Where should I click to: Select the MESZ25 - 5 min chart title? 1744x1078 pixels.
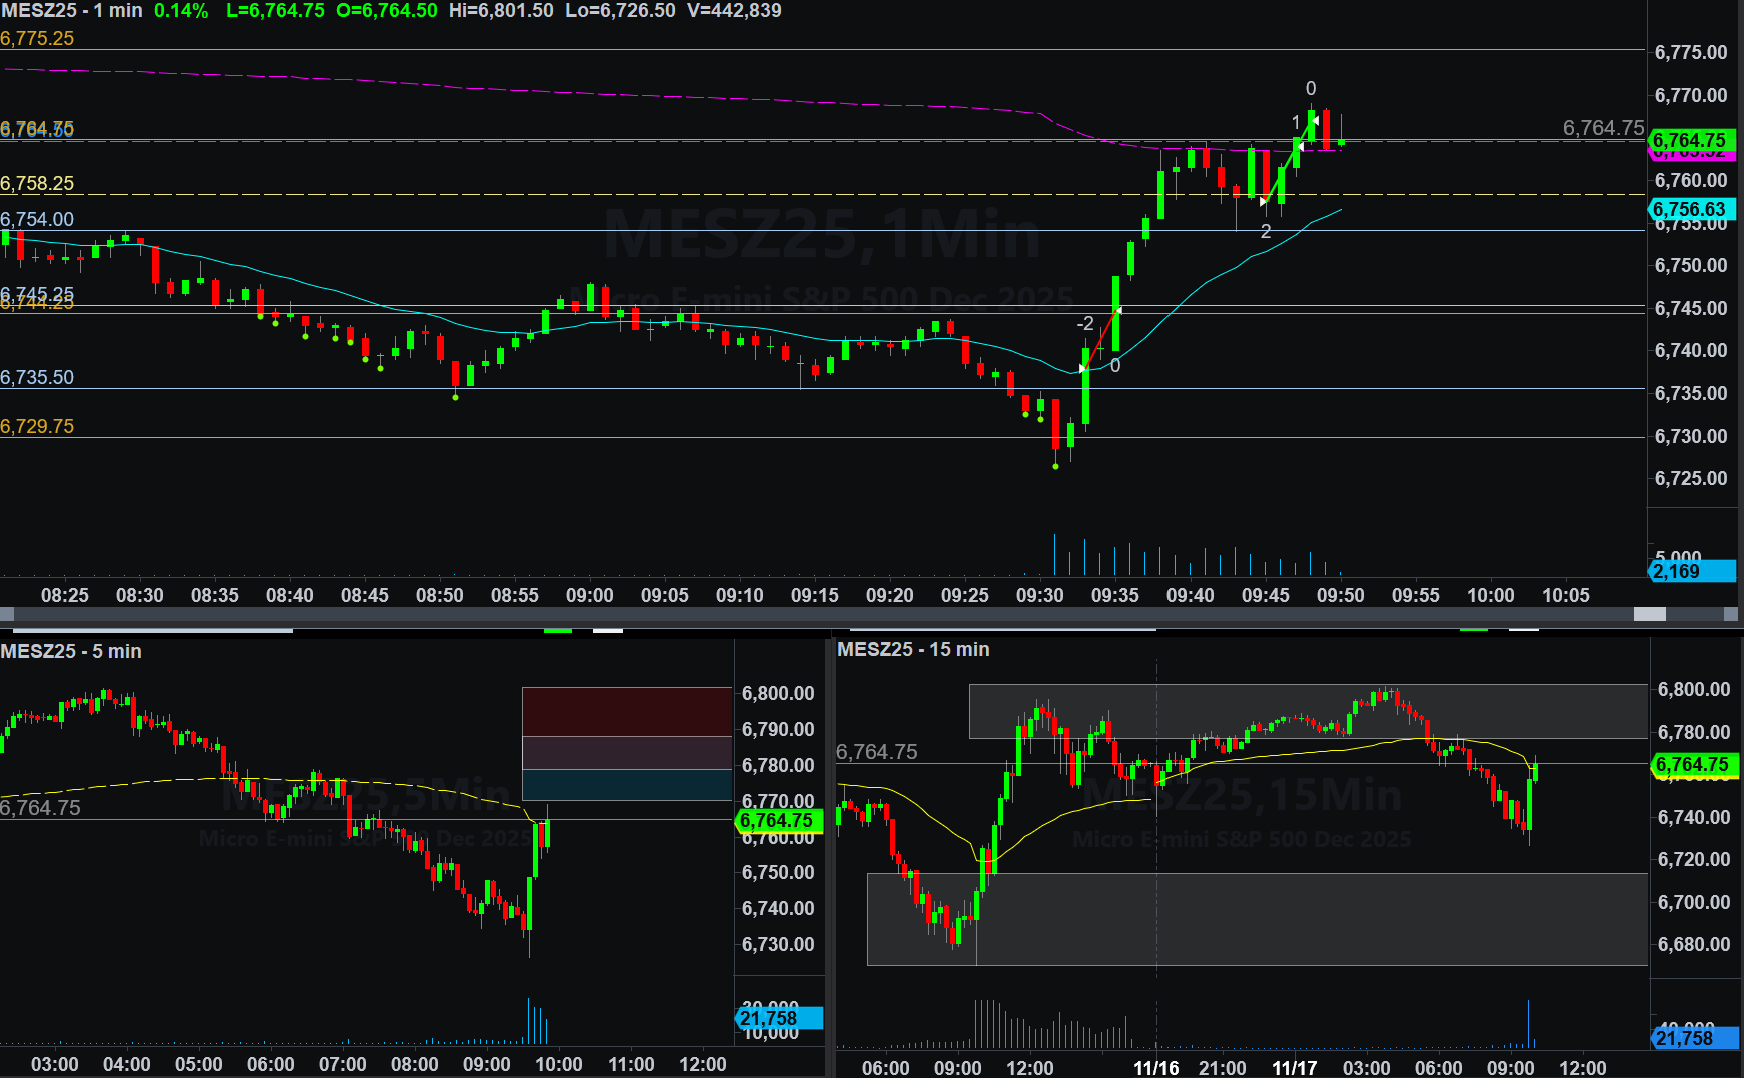71,651
